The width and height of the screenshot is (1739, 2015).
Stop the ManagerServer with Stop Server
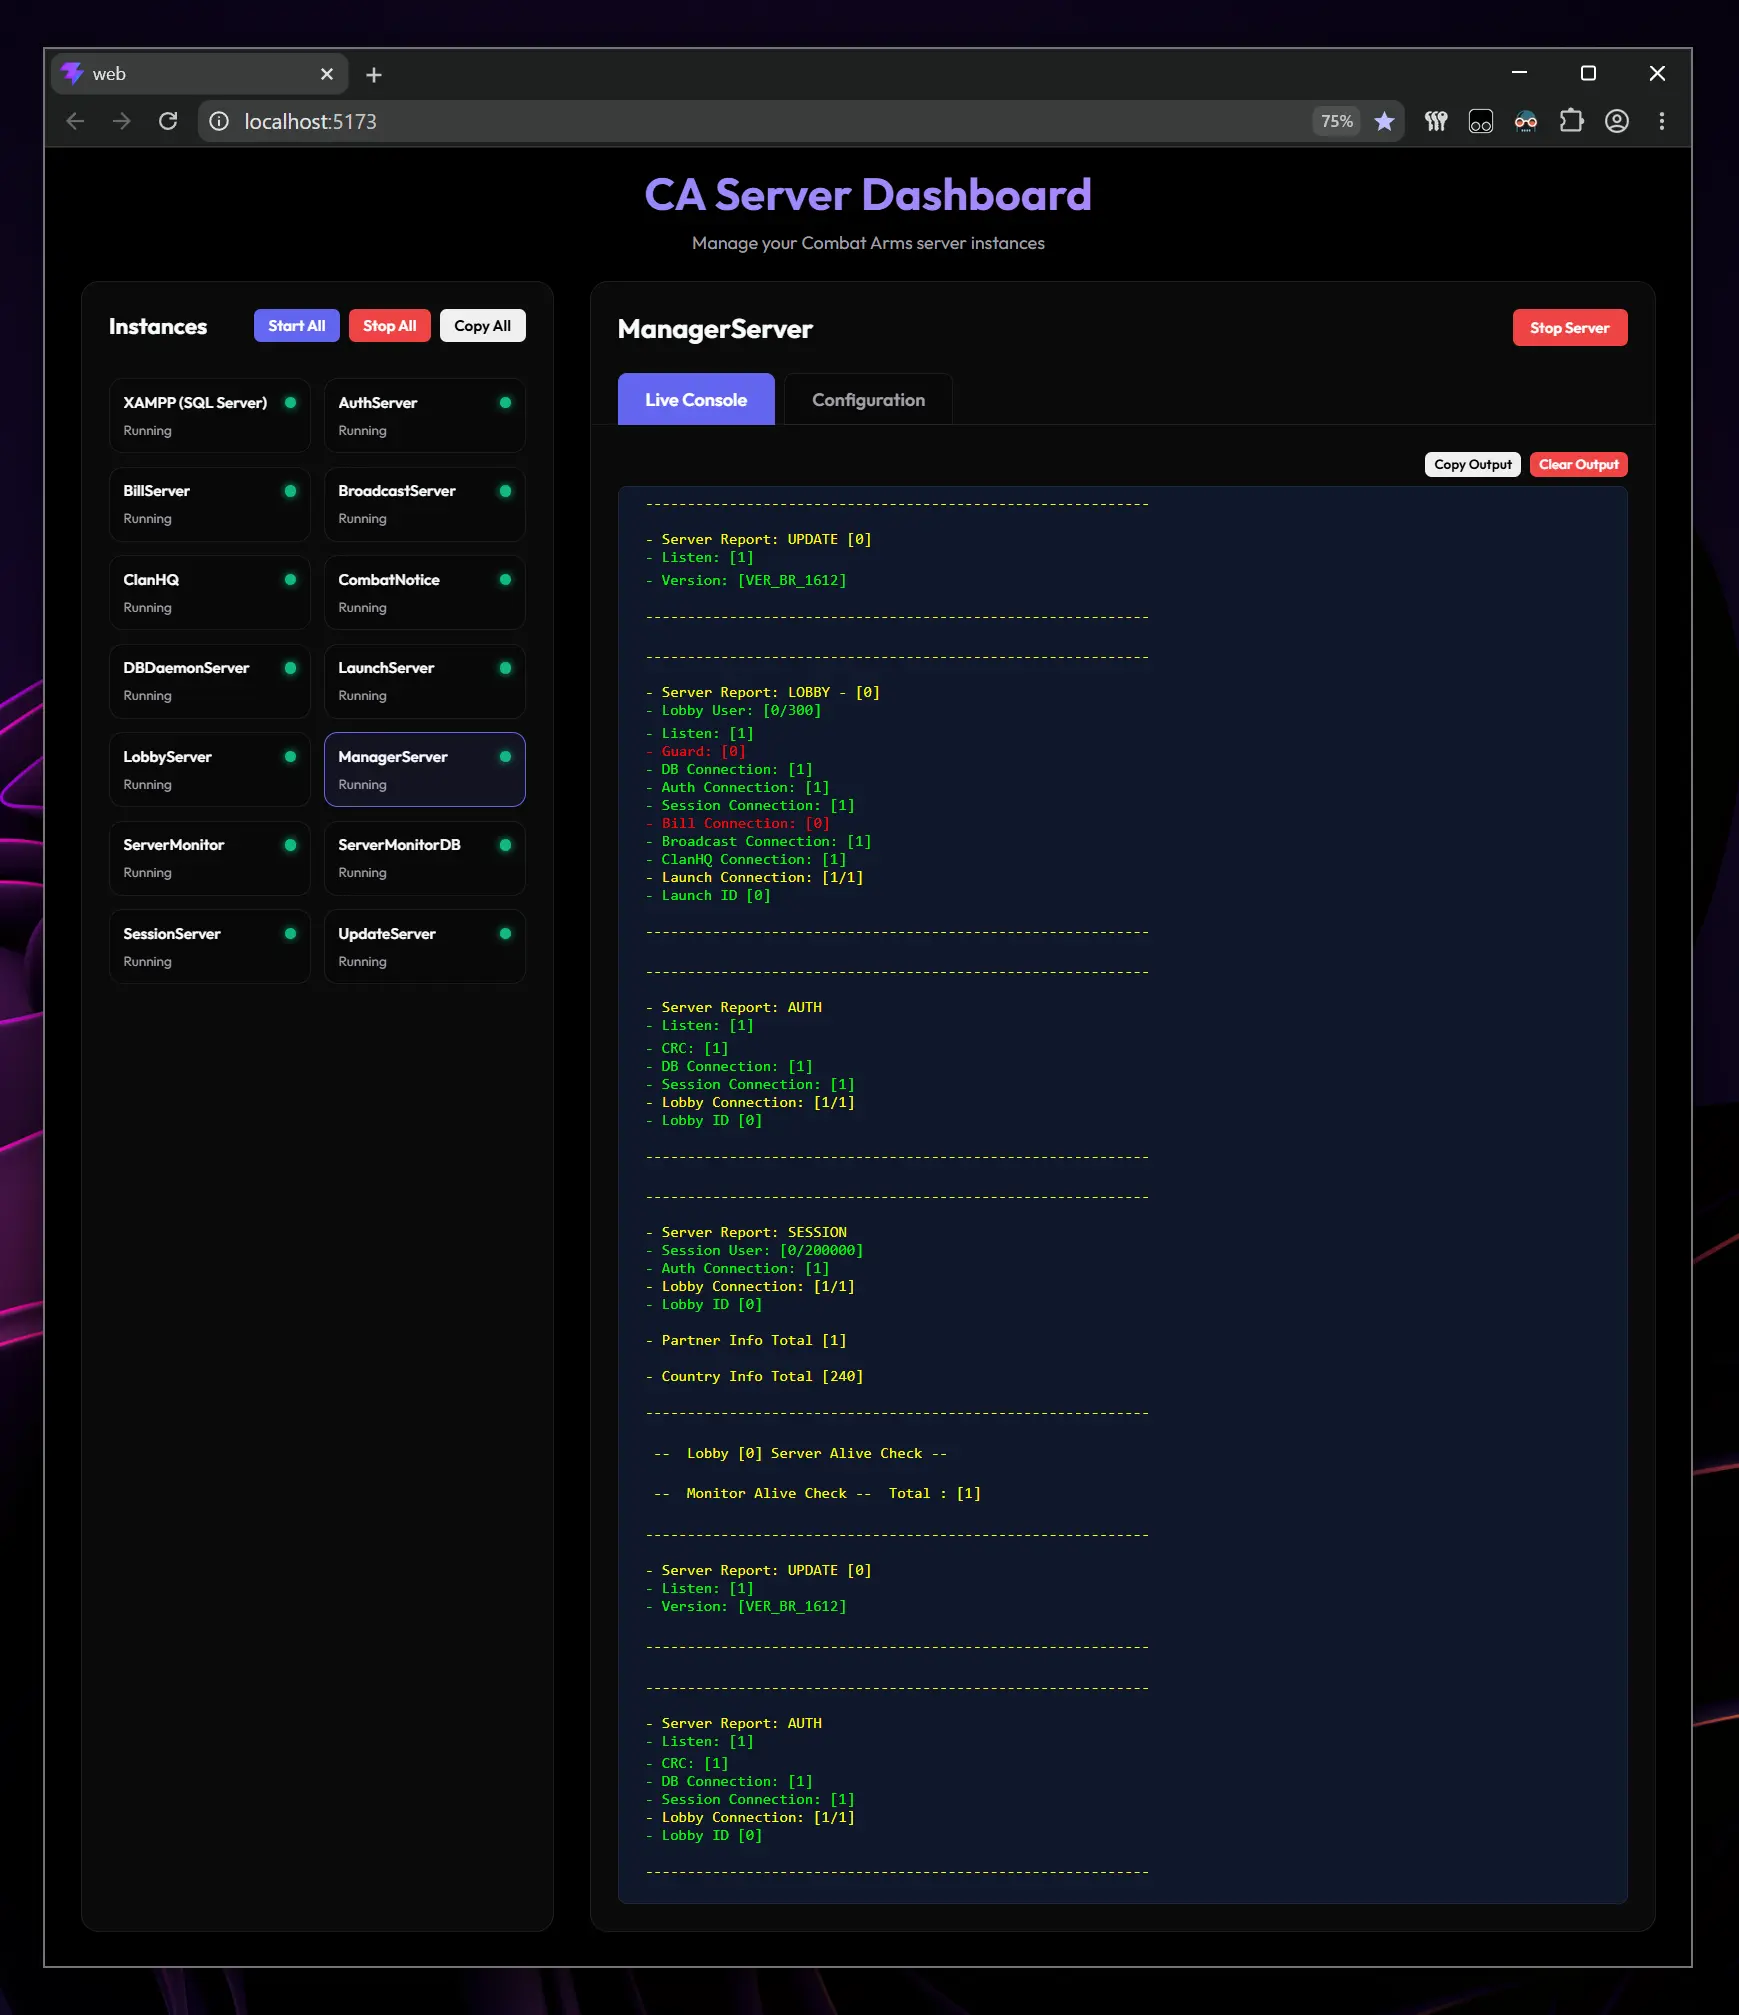click(x=1570, y=328)
